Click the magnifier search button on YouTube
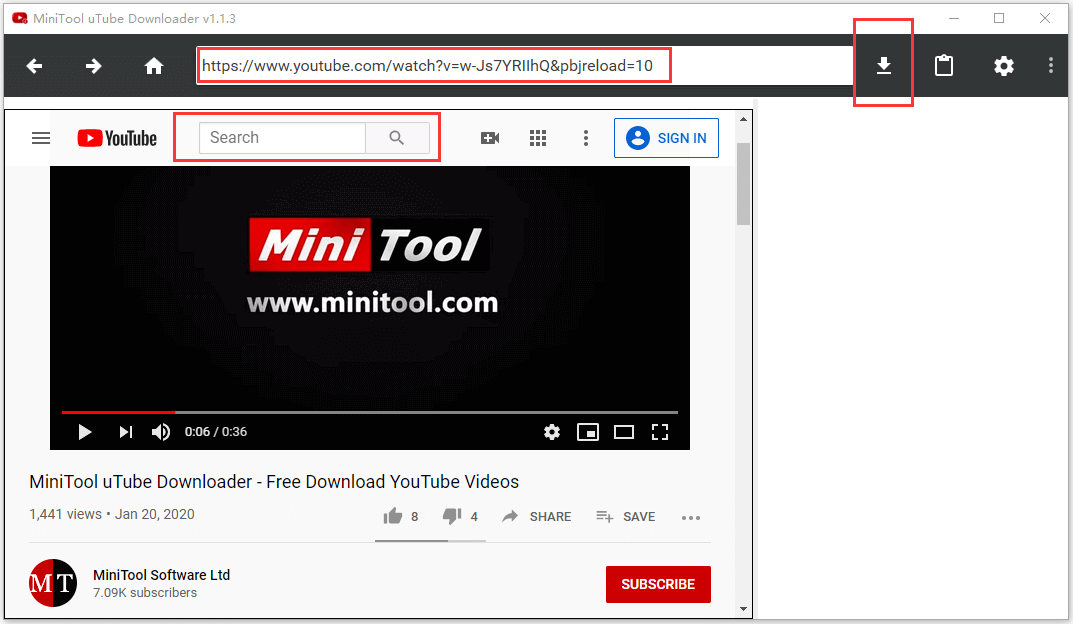This screenshot has height=624, width=1073. pos(397,138)
